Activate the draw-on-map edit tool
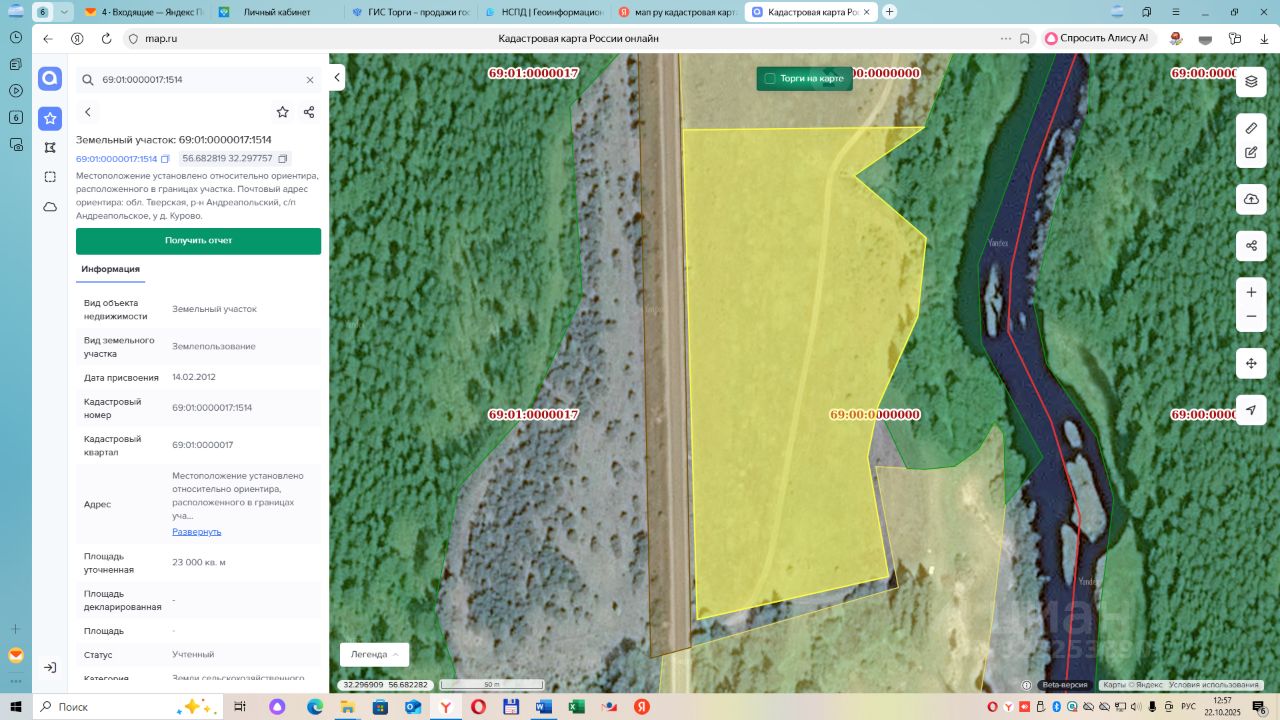The image size is (1280, 720). click(x=1251, y=153)
